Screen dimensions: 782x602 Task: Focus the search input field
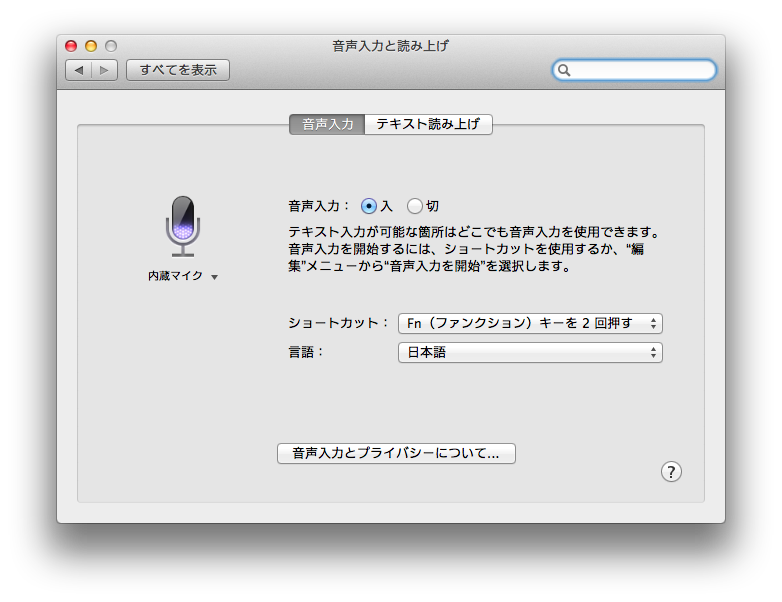(642, 70)
